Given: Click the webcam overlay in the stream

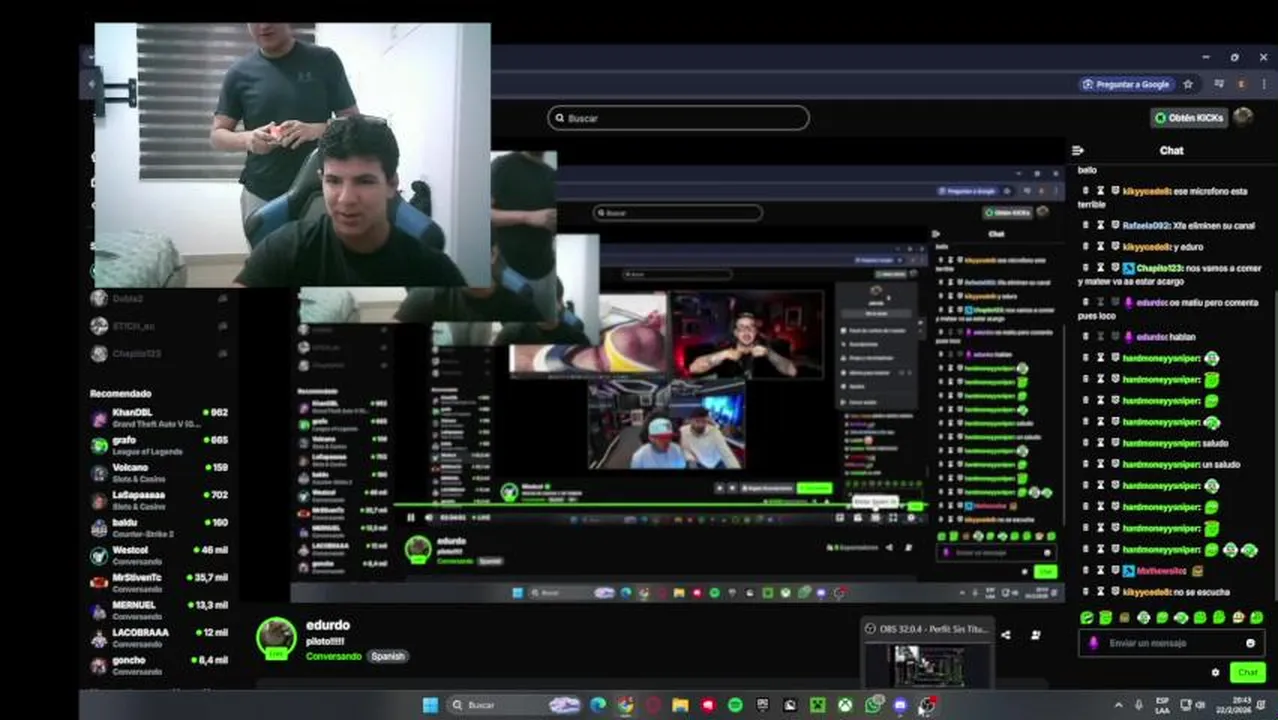Looking at the screenshot, I should [x=293, y=155].
